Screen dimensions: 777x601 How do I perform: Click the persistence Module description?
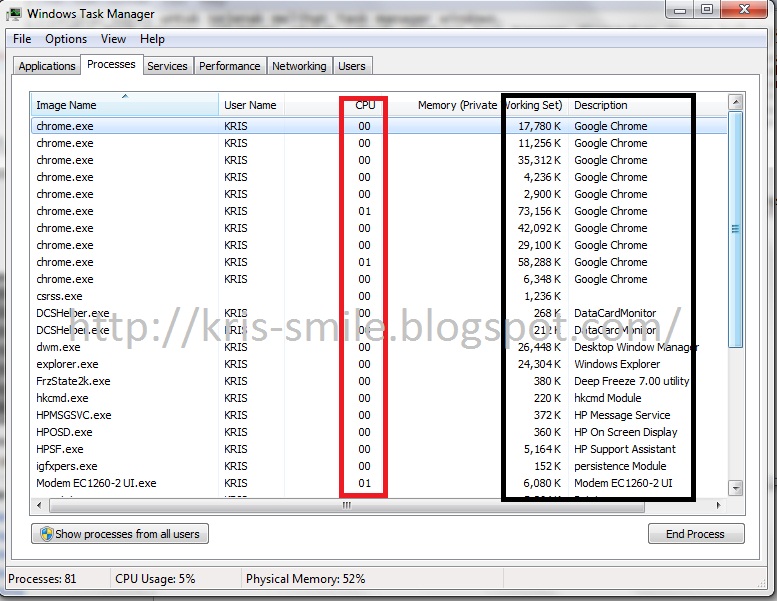620,466
